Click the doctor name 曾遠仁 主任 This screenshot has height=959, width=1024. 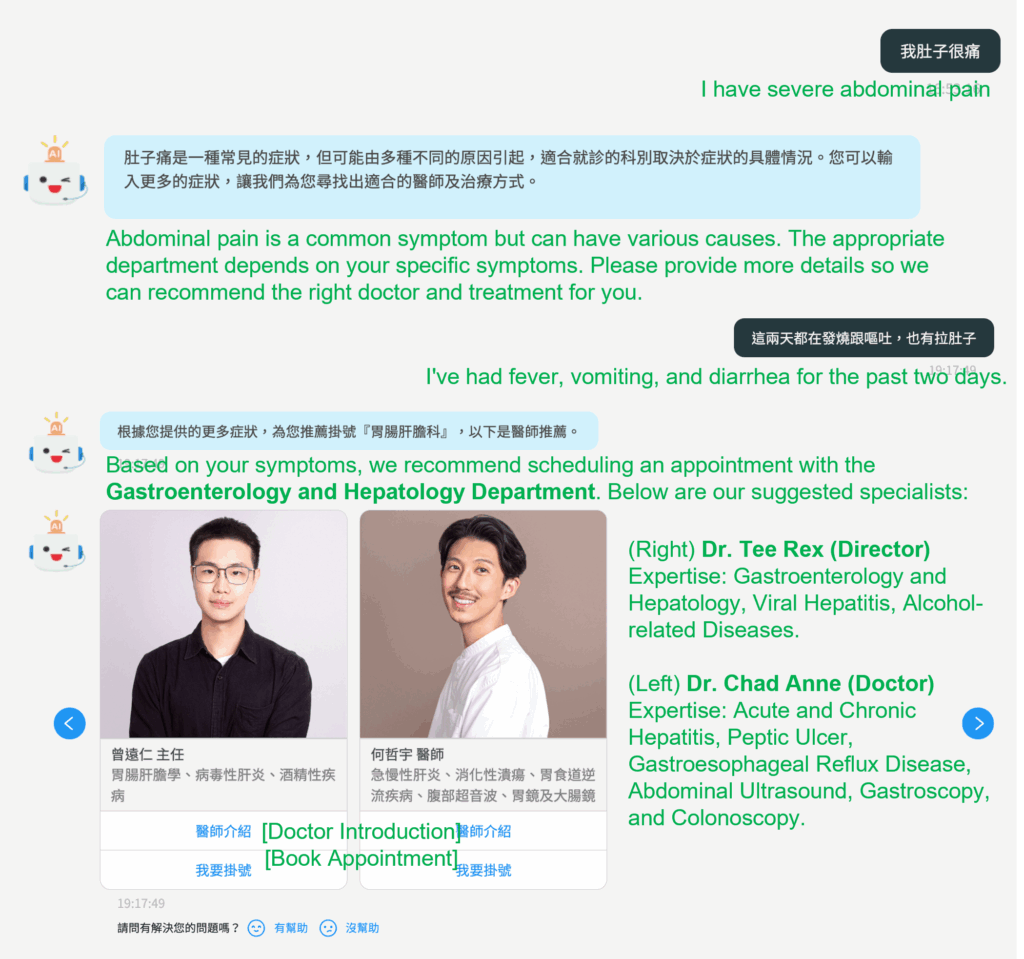click(x=148, y=754)
